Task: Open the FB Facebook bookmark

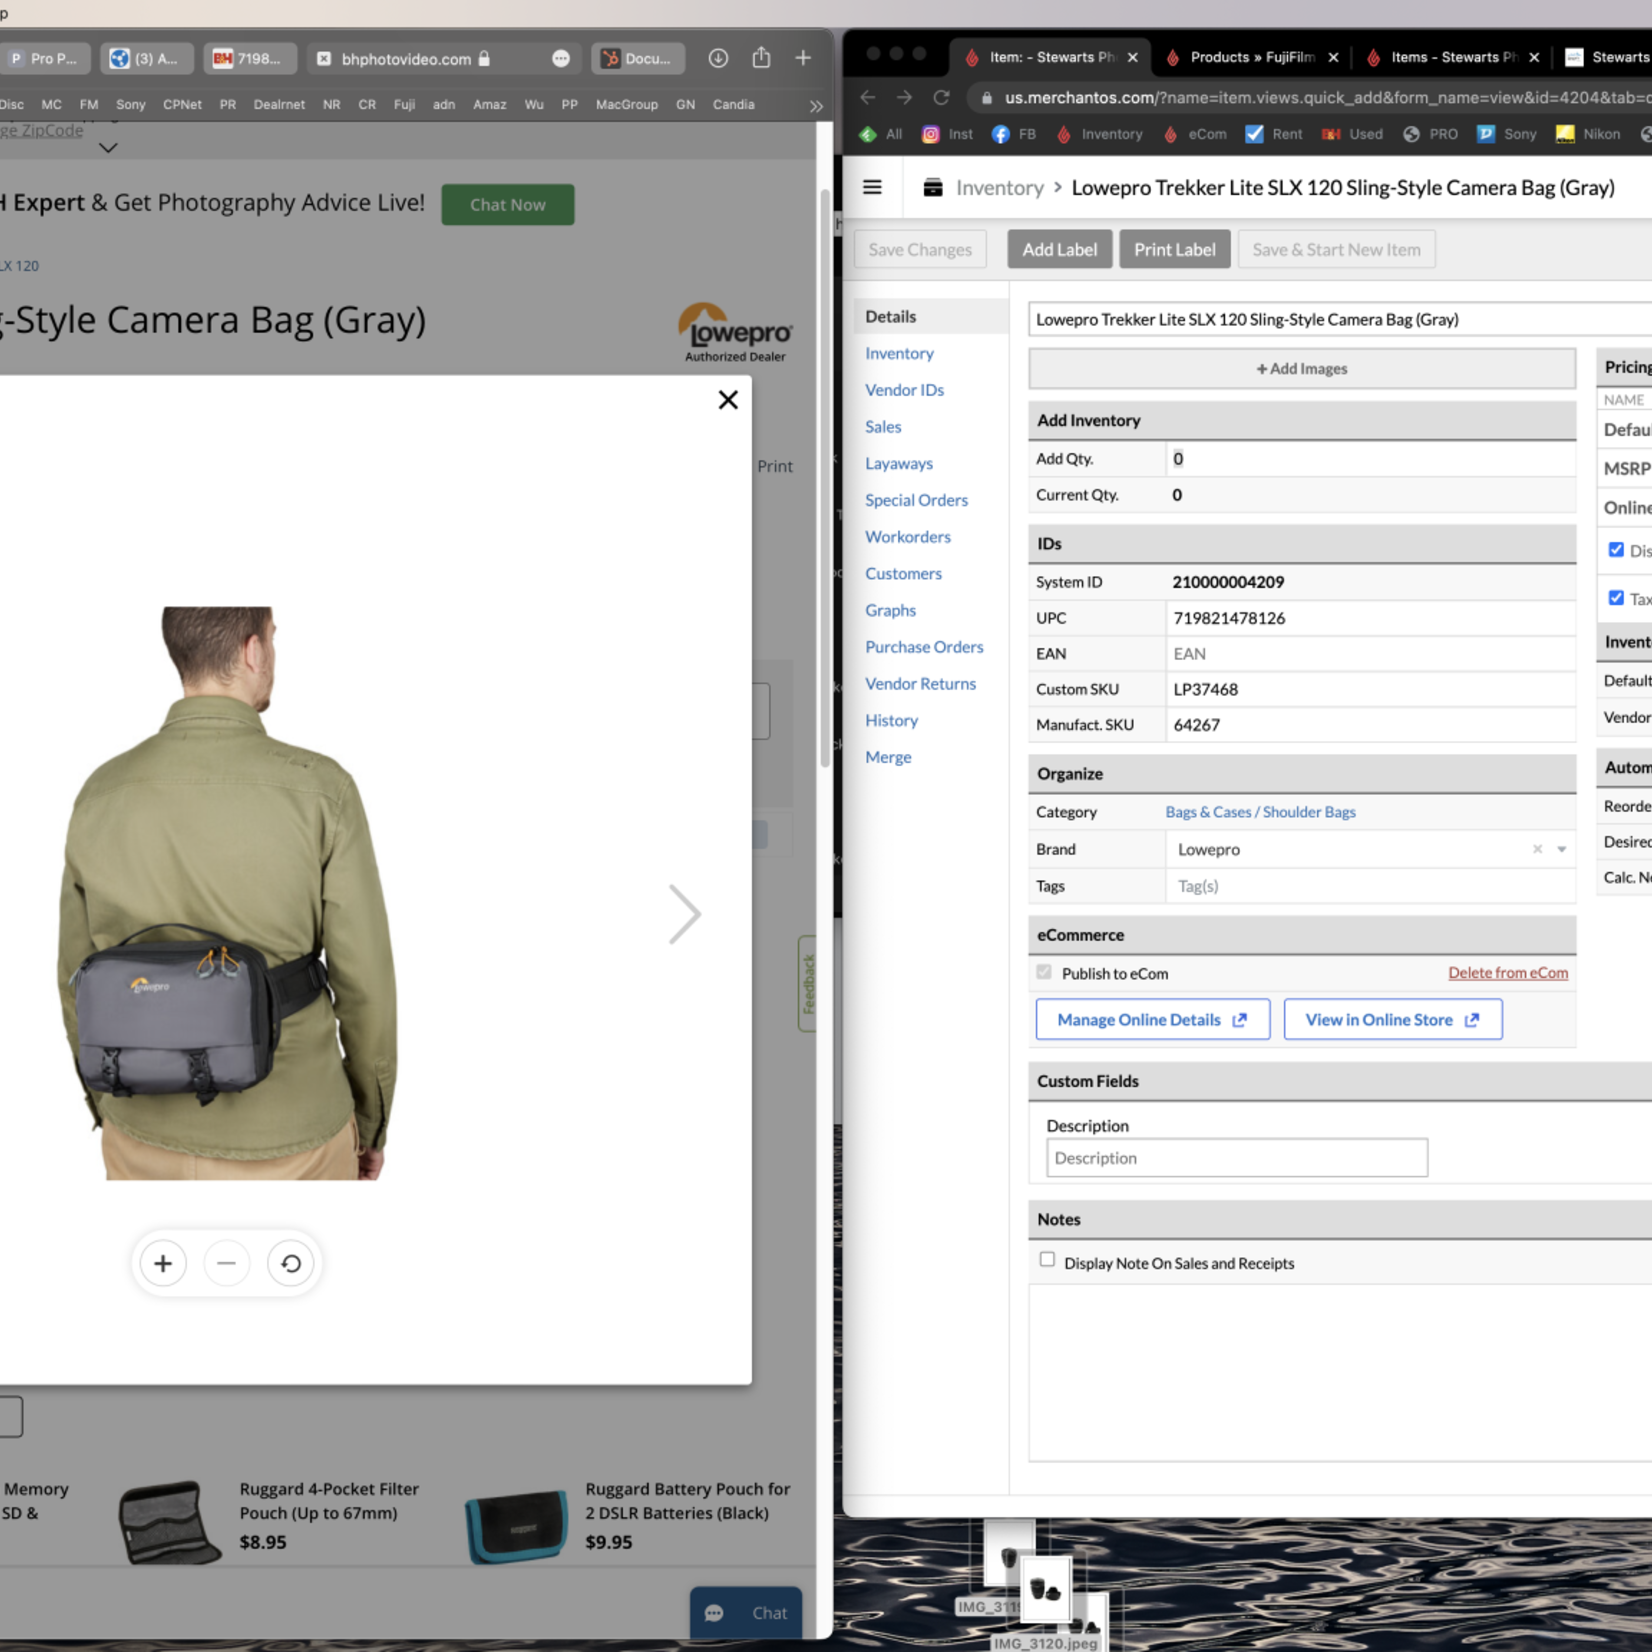Action: (1014, 134)
